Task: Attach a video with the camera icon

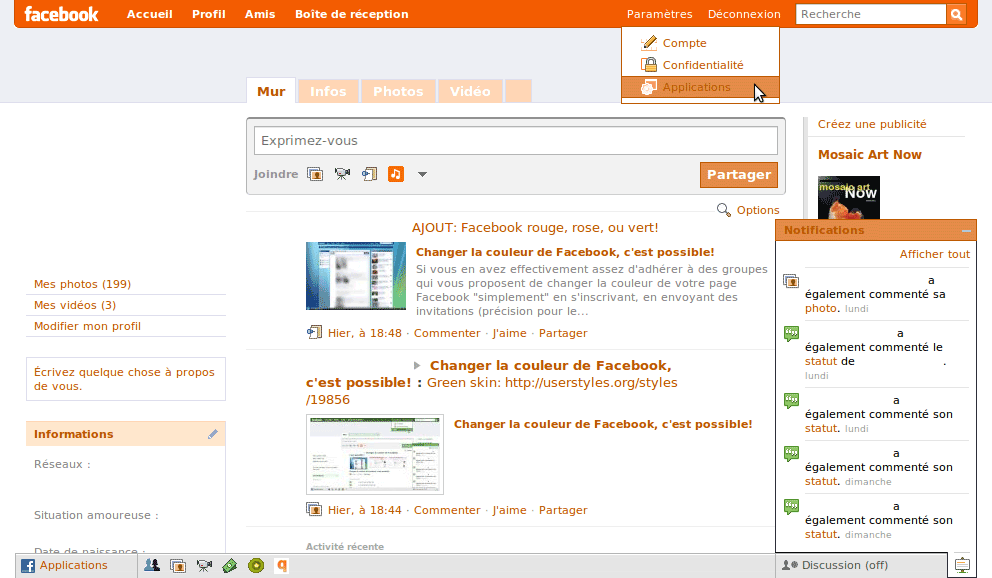Action: (x=342, y=173)
